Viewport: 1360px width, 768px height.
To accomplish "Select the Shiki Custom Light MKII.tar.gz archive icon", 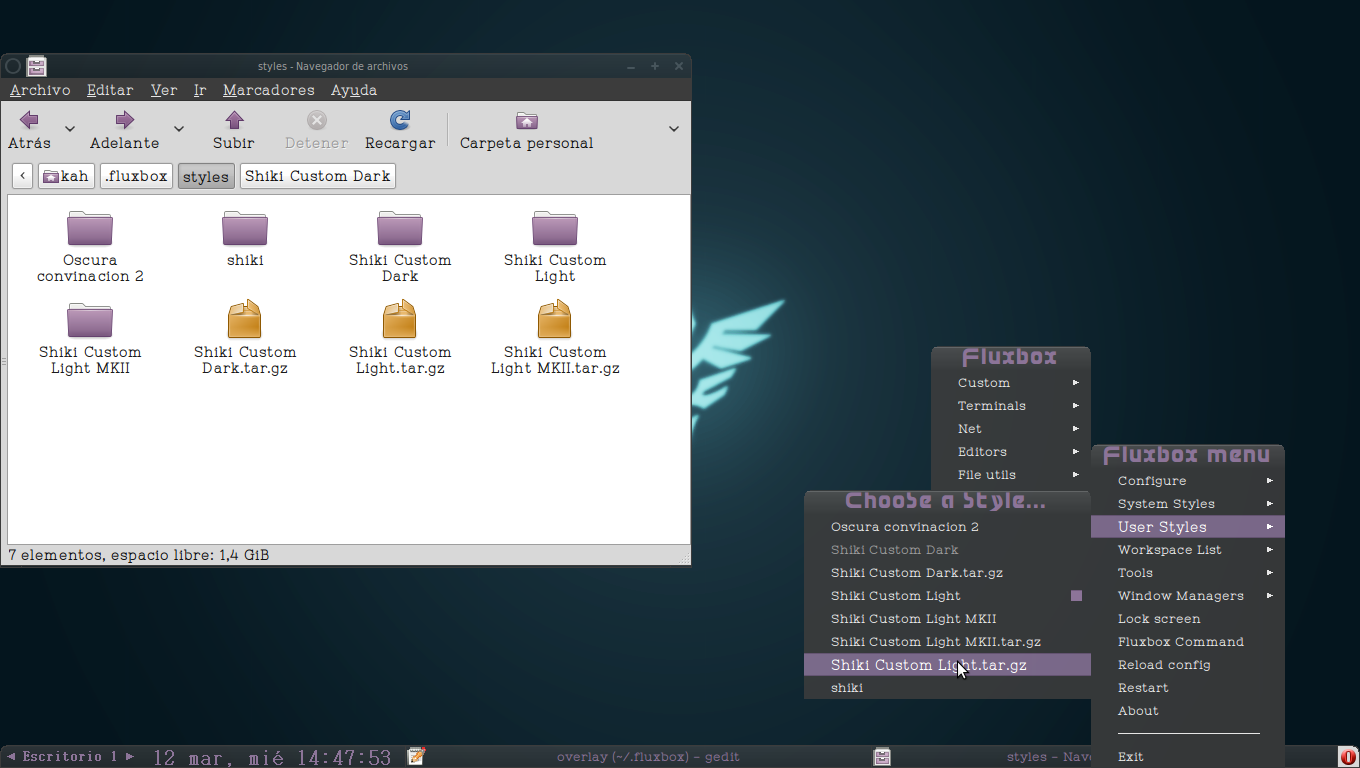I will tap(555, 319).
